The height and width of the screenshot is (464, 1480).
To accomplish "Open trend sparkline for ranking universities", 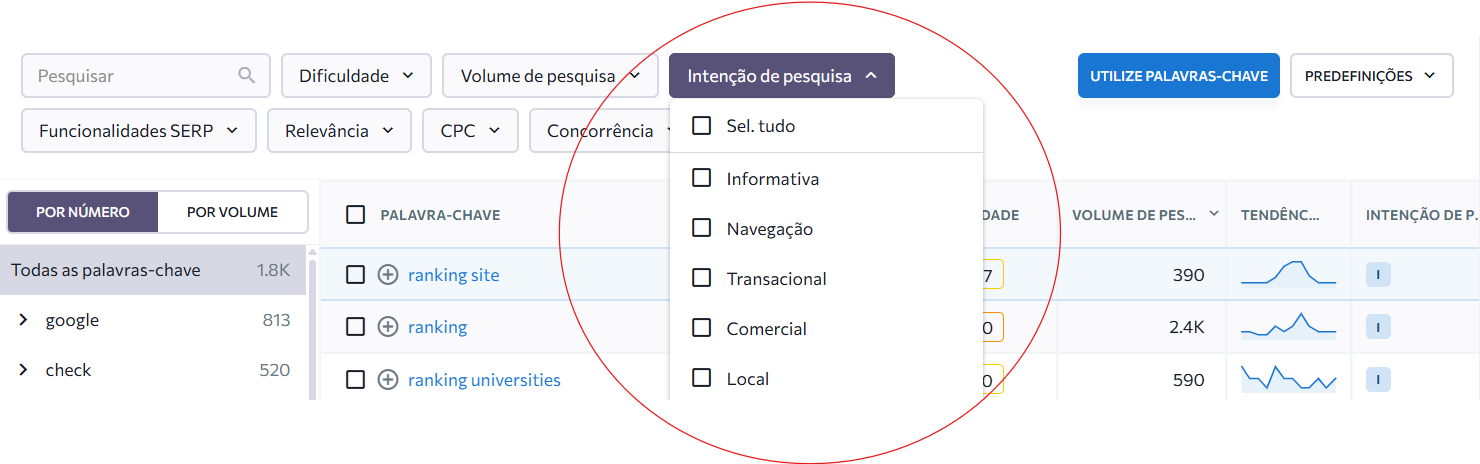I will tap(1288, 379).
